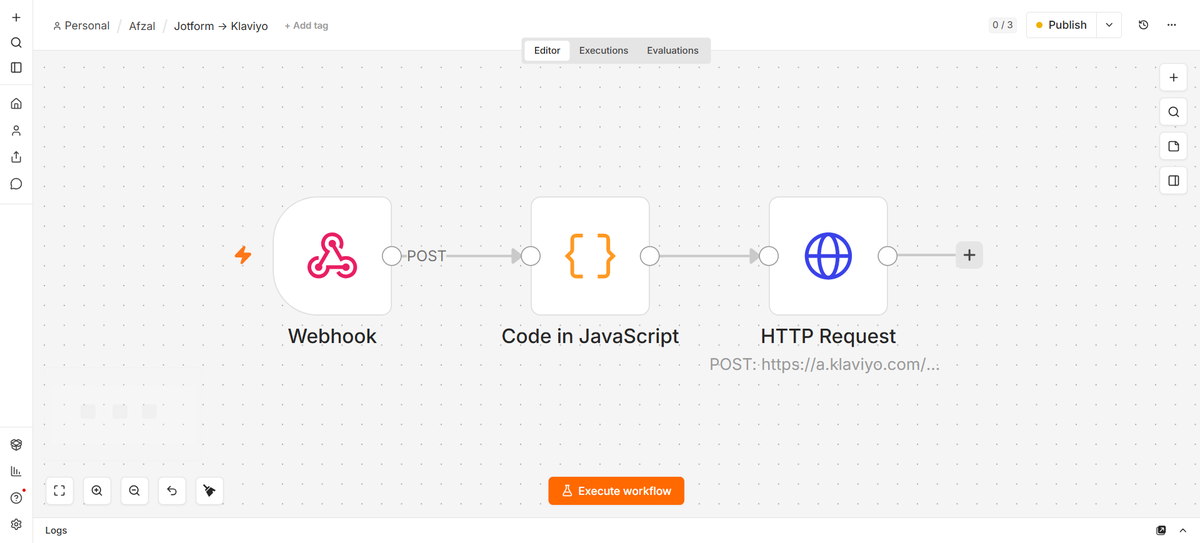Viewport: 1200px width, 543px height.
Task: Publish the workflow
Action: pos(1062,25)
